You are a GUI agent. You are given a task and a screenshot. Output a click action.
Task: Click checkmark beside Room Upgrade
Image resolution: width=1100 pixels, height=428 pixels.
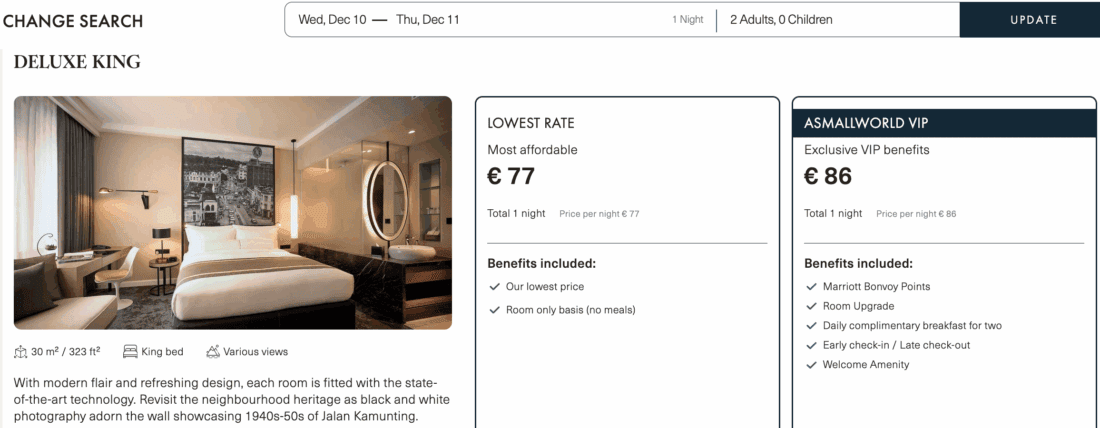[811, 306]
